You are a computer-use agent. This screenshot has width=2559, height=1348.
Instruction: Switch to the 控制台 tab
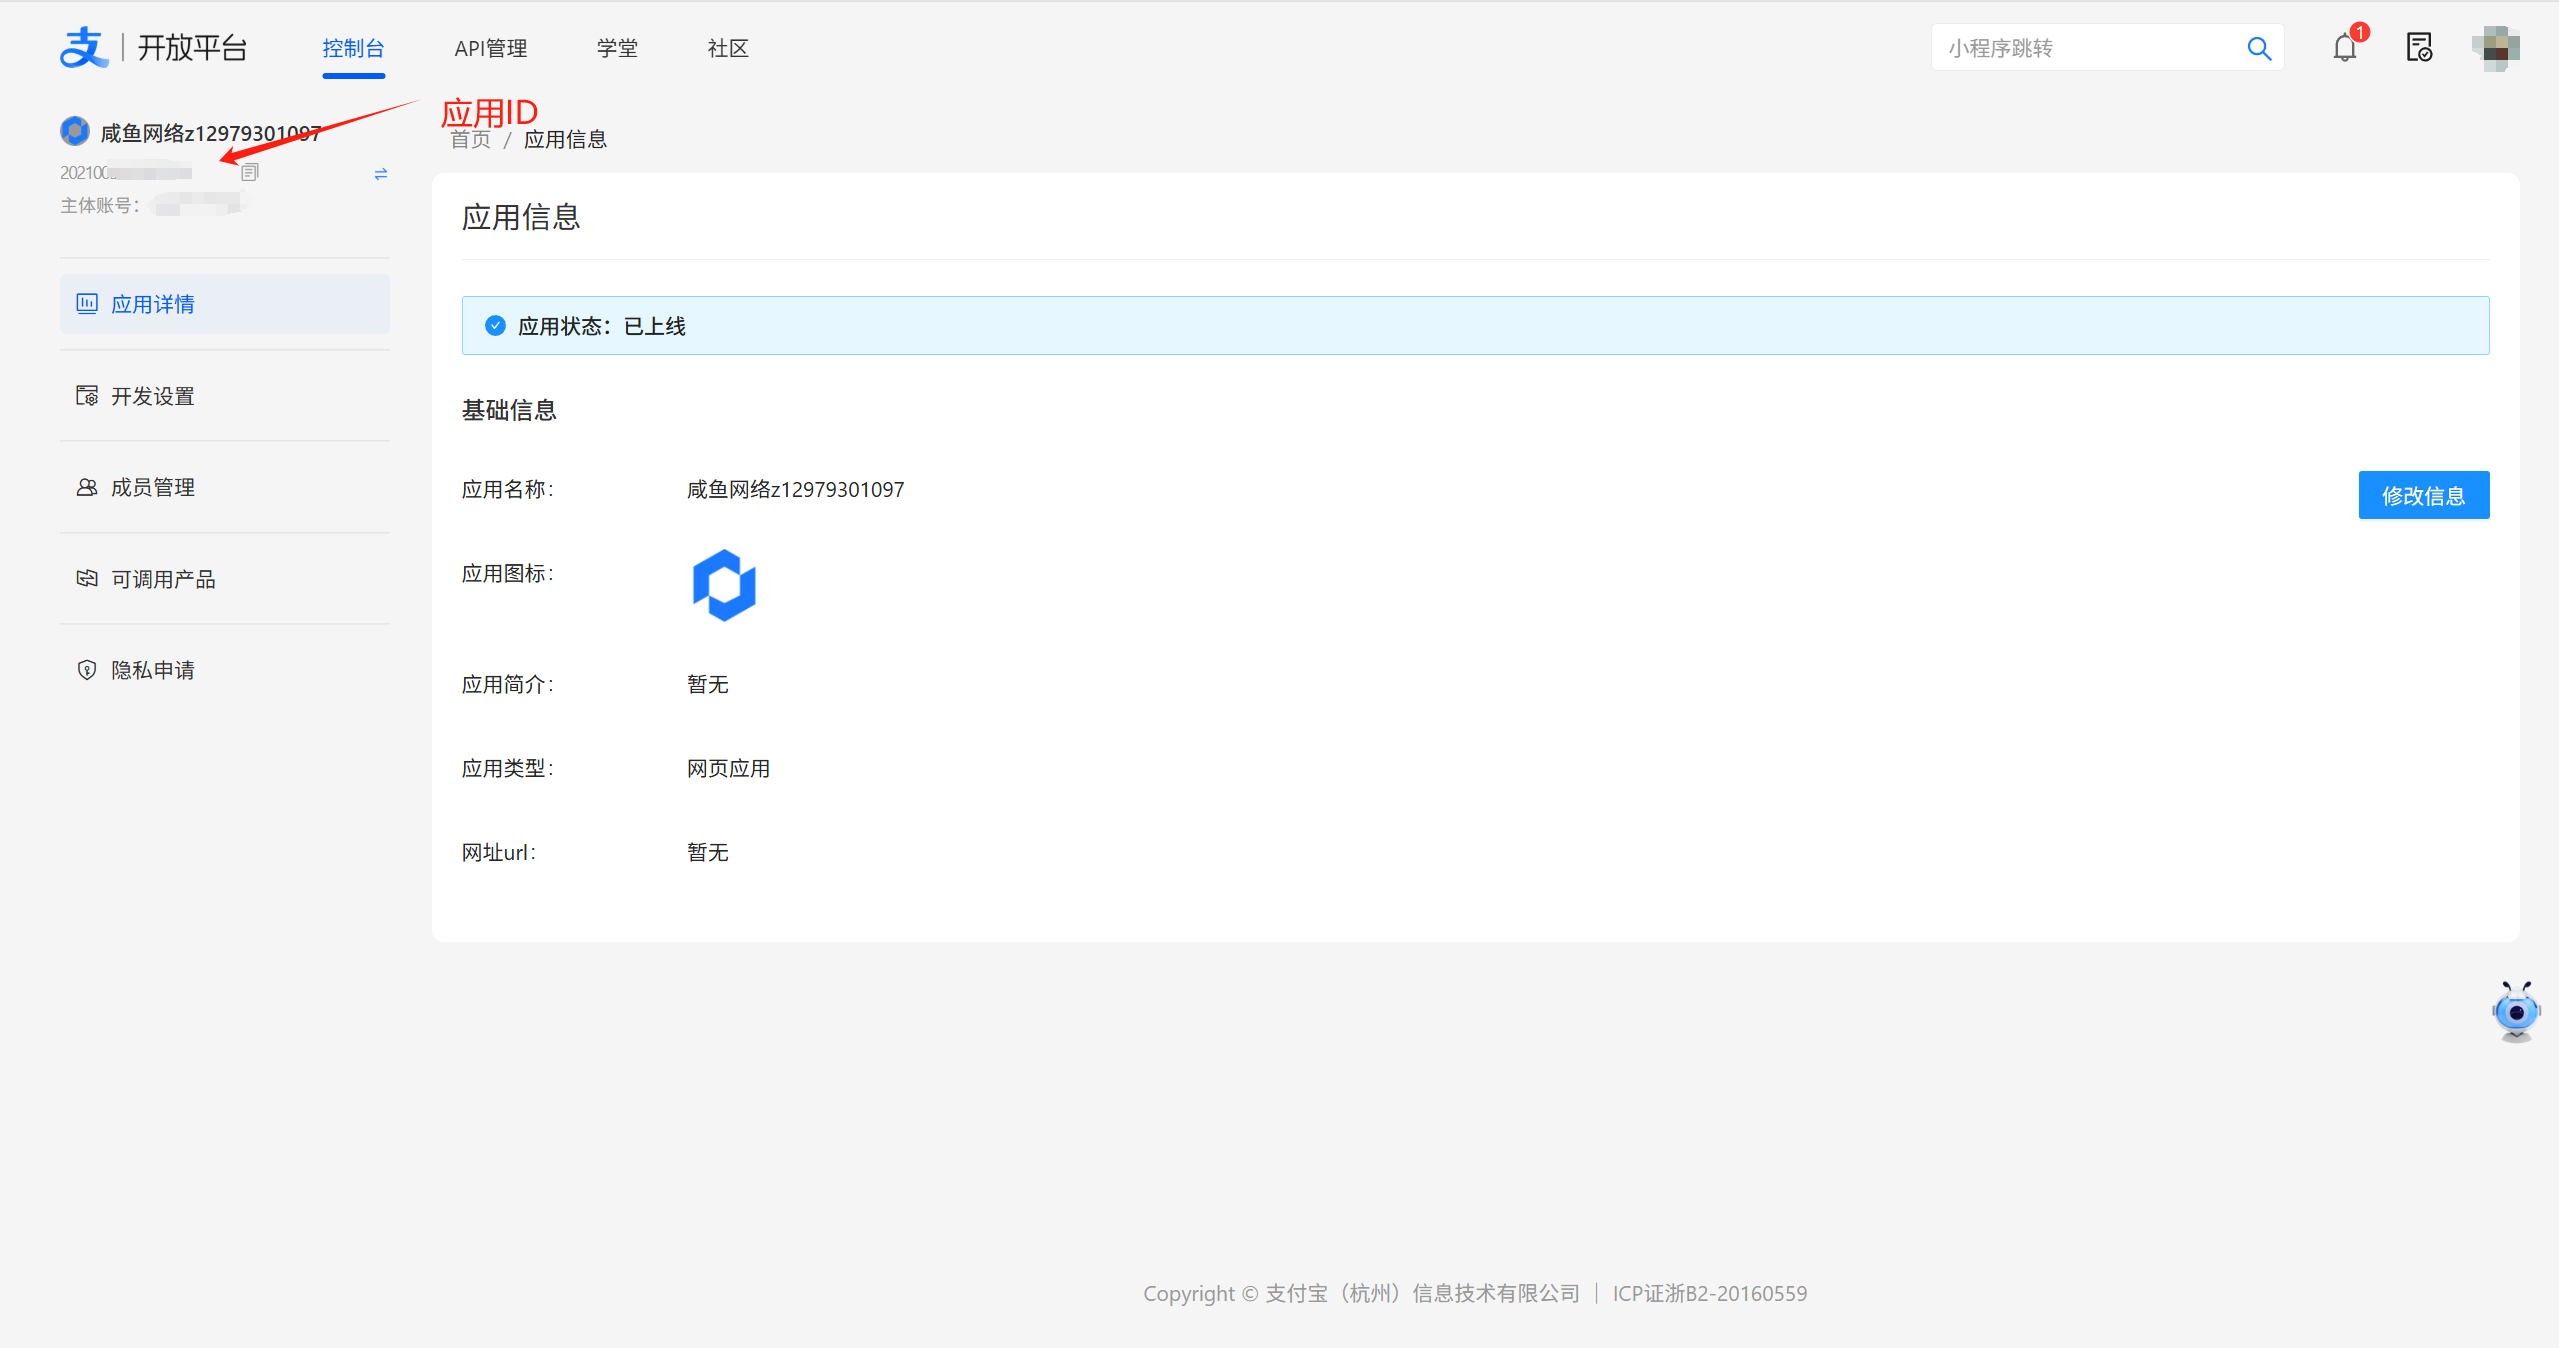click(353, 48)
